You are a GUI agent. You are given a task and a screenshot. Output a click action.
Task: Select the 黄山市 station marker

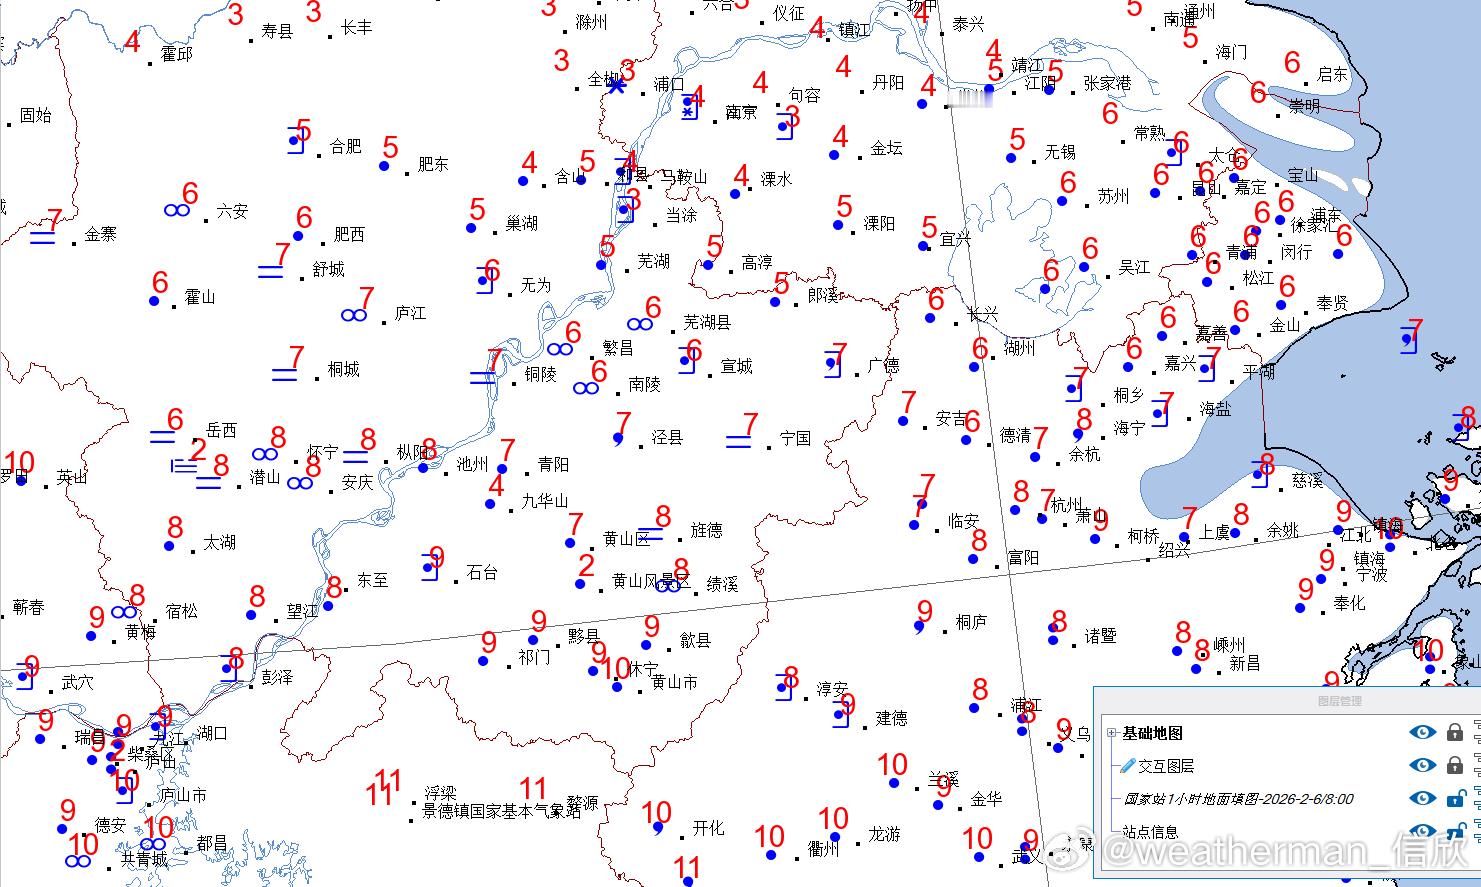pyautogui.click(x=616, y=687)
